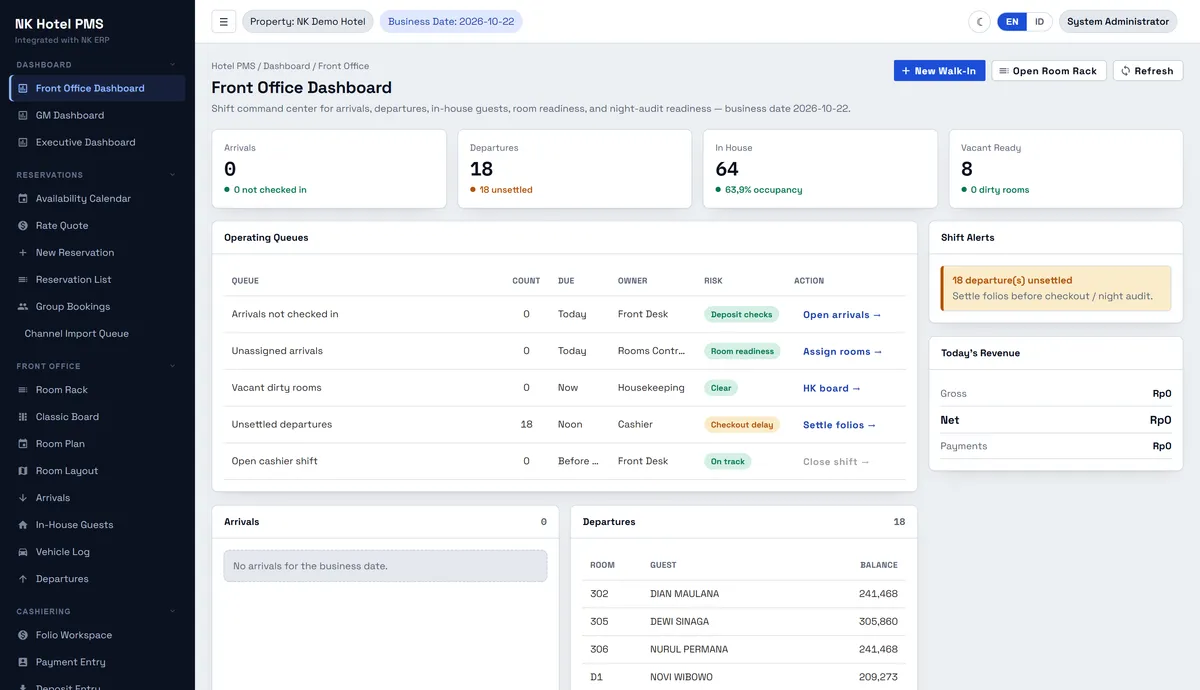Screen dimensions: 1200x690
Task: Open the In-House Guests menu item
Action: tap(97, 524)
